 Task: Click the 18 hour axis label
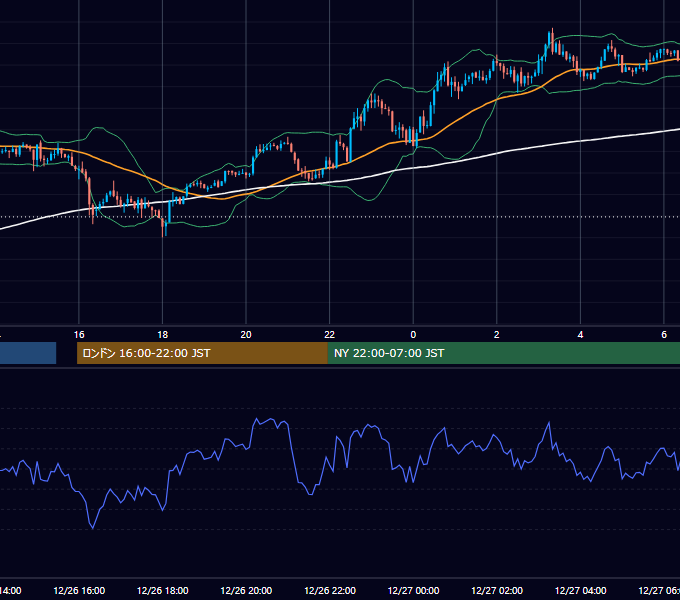162,335
